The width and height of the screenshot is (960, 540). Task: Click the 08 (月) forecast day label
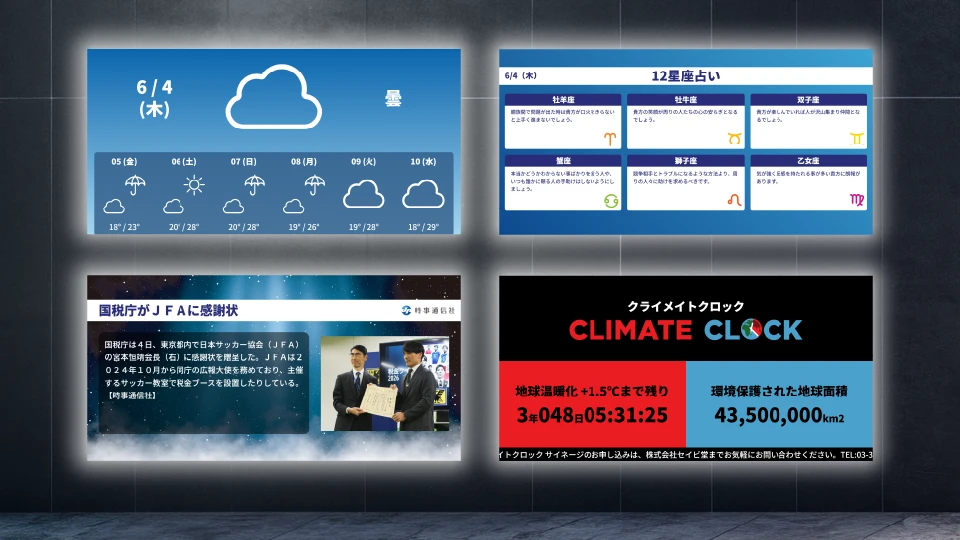point(304,162)
